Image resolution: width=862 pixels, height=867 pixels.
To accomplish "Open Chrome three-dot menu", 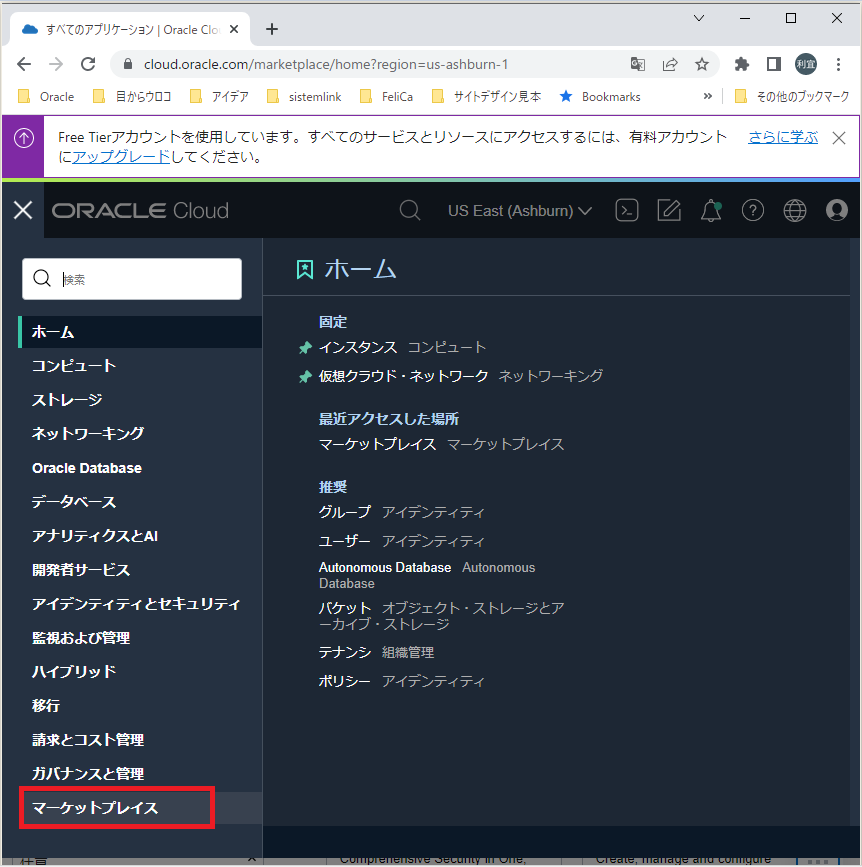I will click(x=838, y=64).
